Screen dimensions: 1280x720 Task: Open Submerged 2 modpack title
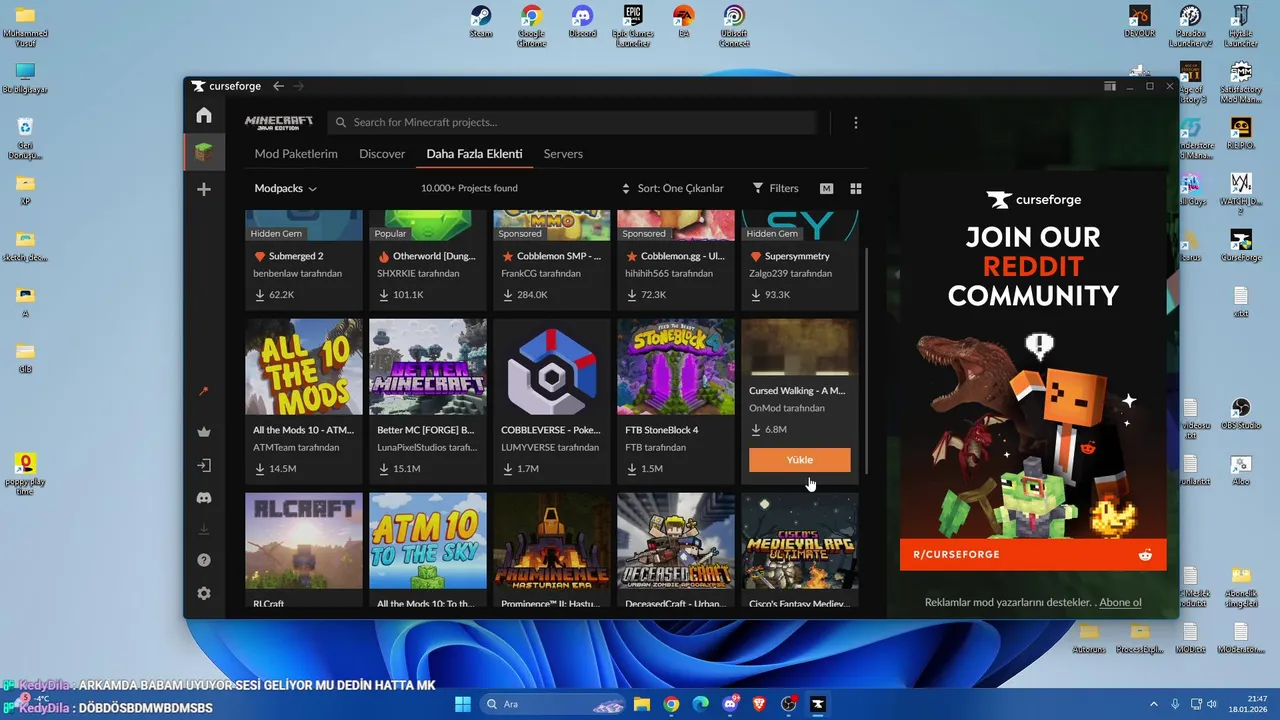[x=296, y=256]
